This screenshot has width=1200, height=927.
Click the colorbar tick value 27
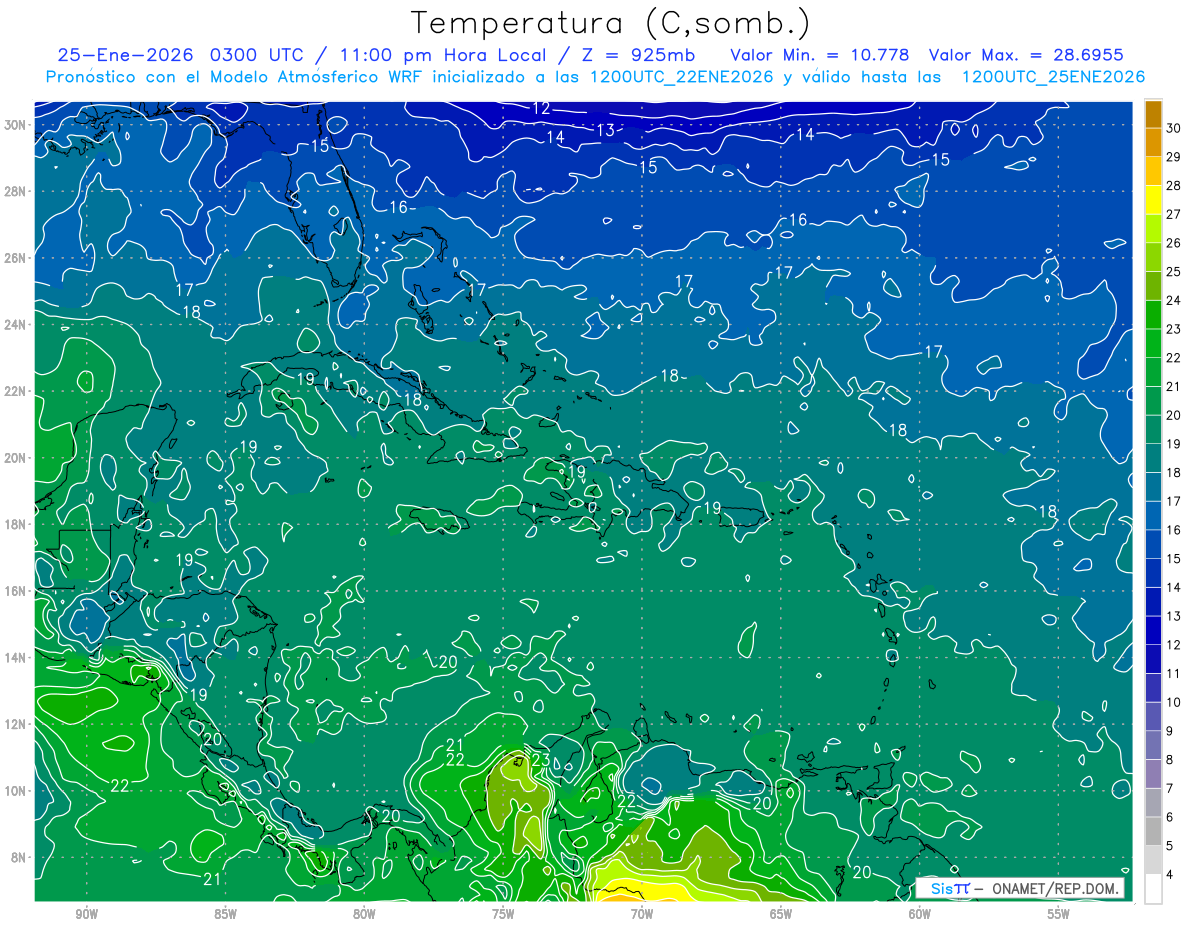click(x=1174, y=214)
